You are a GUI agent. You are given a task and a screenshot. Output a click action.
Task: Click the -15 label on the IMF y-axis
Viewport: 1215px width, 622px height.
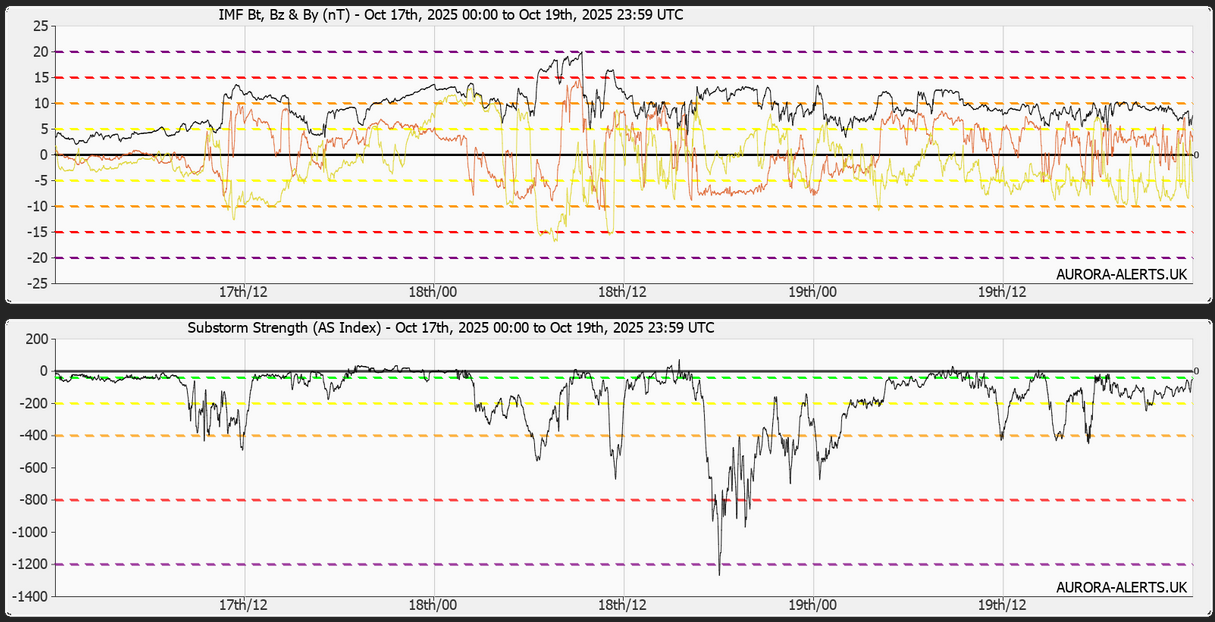pyautogui.click(x=36, y=232)
